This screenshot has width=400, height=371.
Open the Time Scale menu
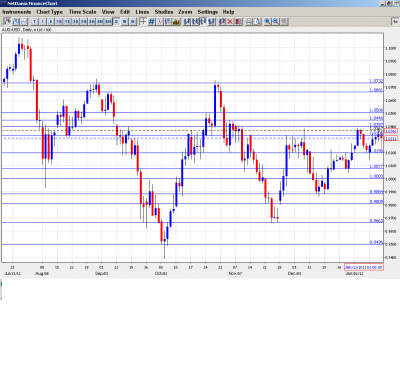(82, 12)
